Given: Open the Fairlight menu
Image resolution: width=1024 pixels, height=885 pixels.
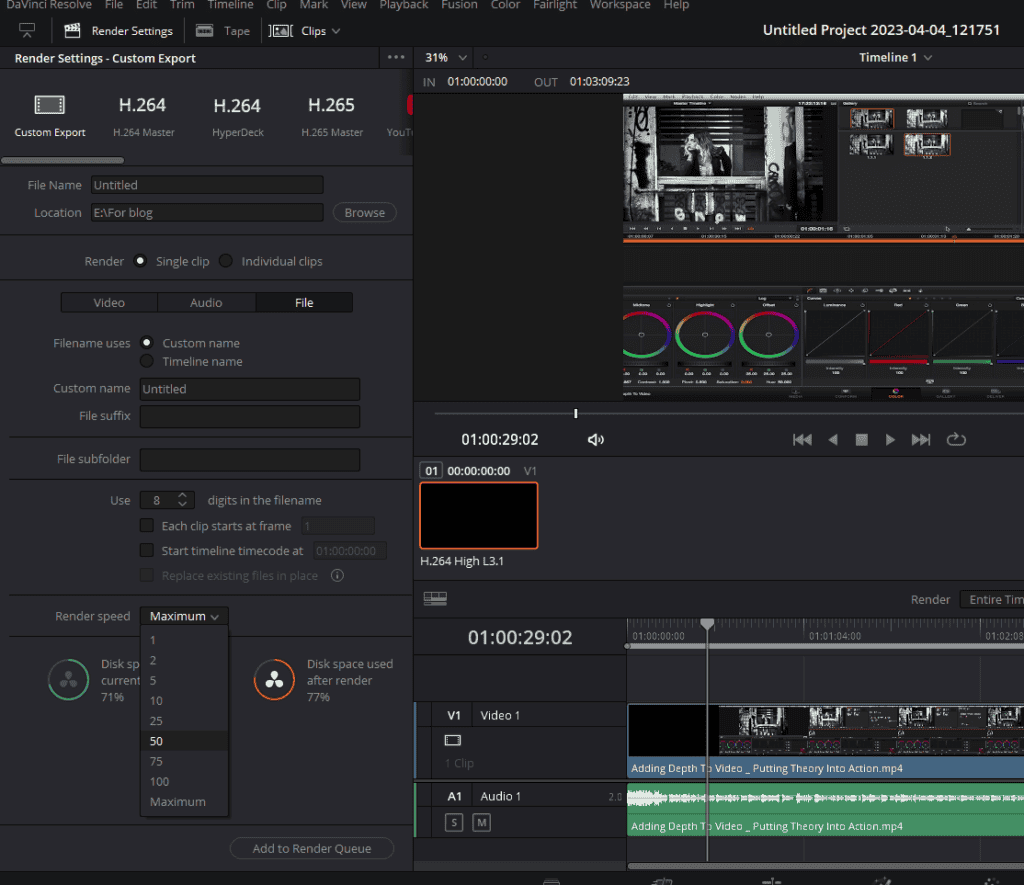Looking at the screenshot, I should point(555,5).
